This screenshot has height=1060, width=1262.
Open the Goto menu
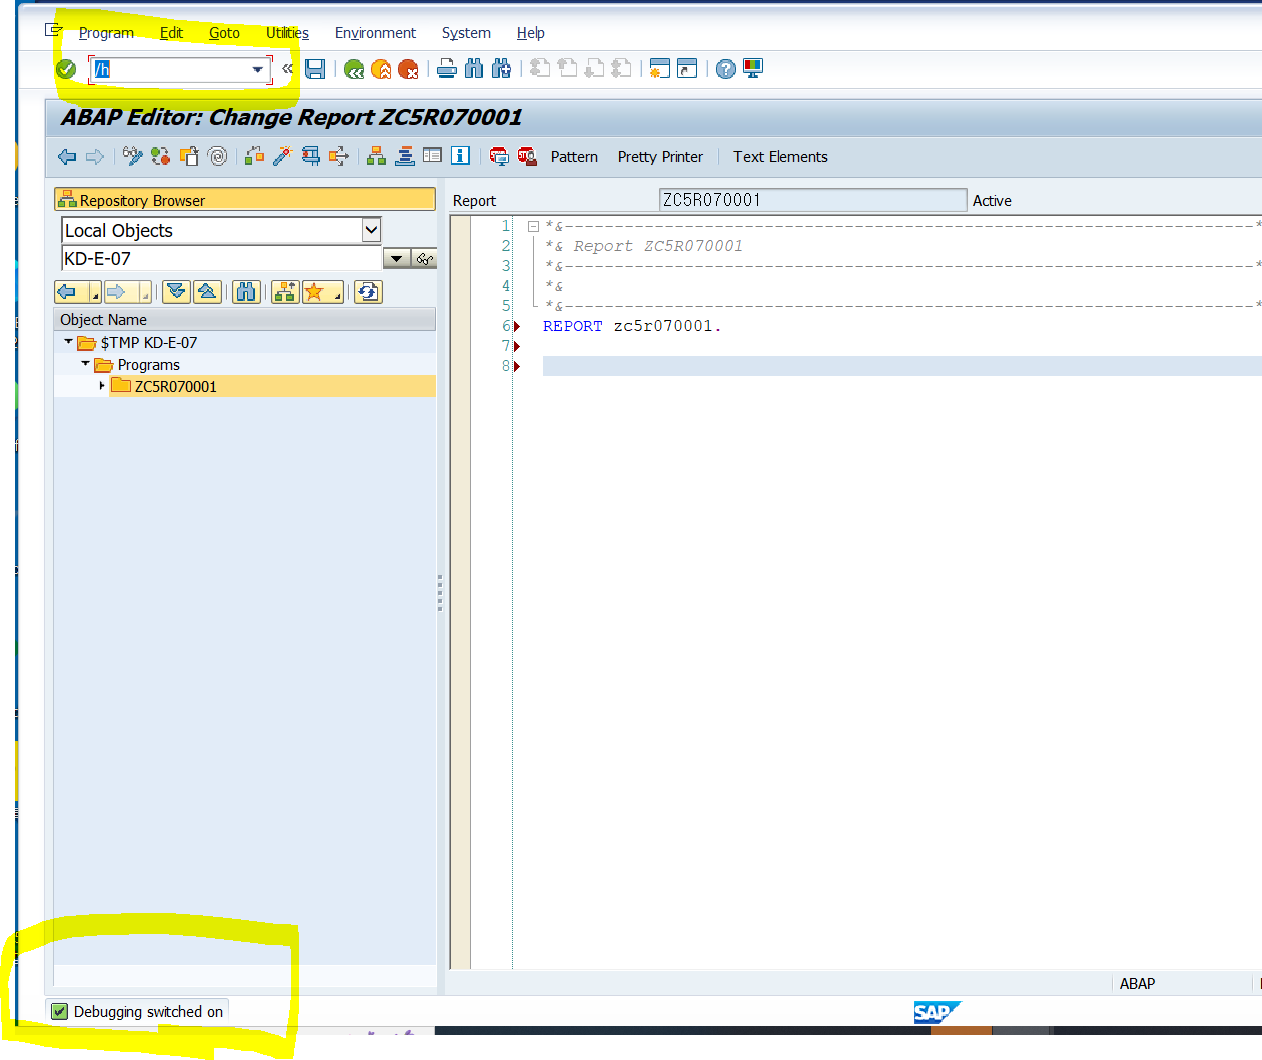224,33
